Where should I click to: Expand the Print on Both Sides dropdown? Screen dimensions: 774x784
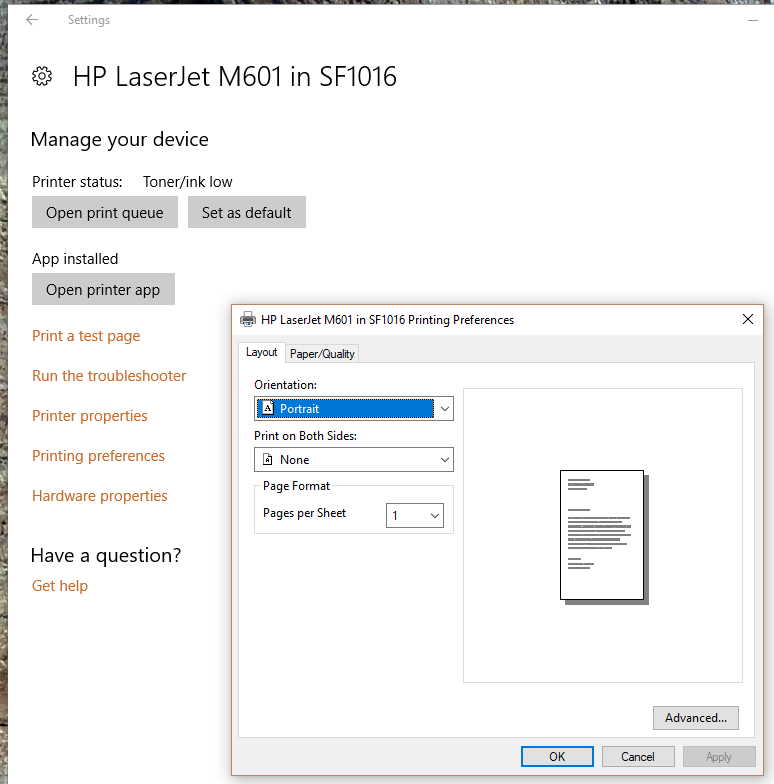click(354, 460)
